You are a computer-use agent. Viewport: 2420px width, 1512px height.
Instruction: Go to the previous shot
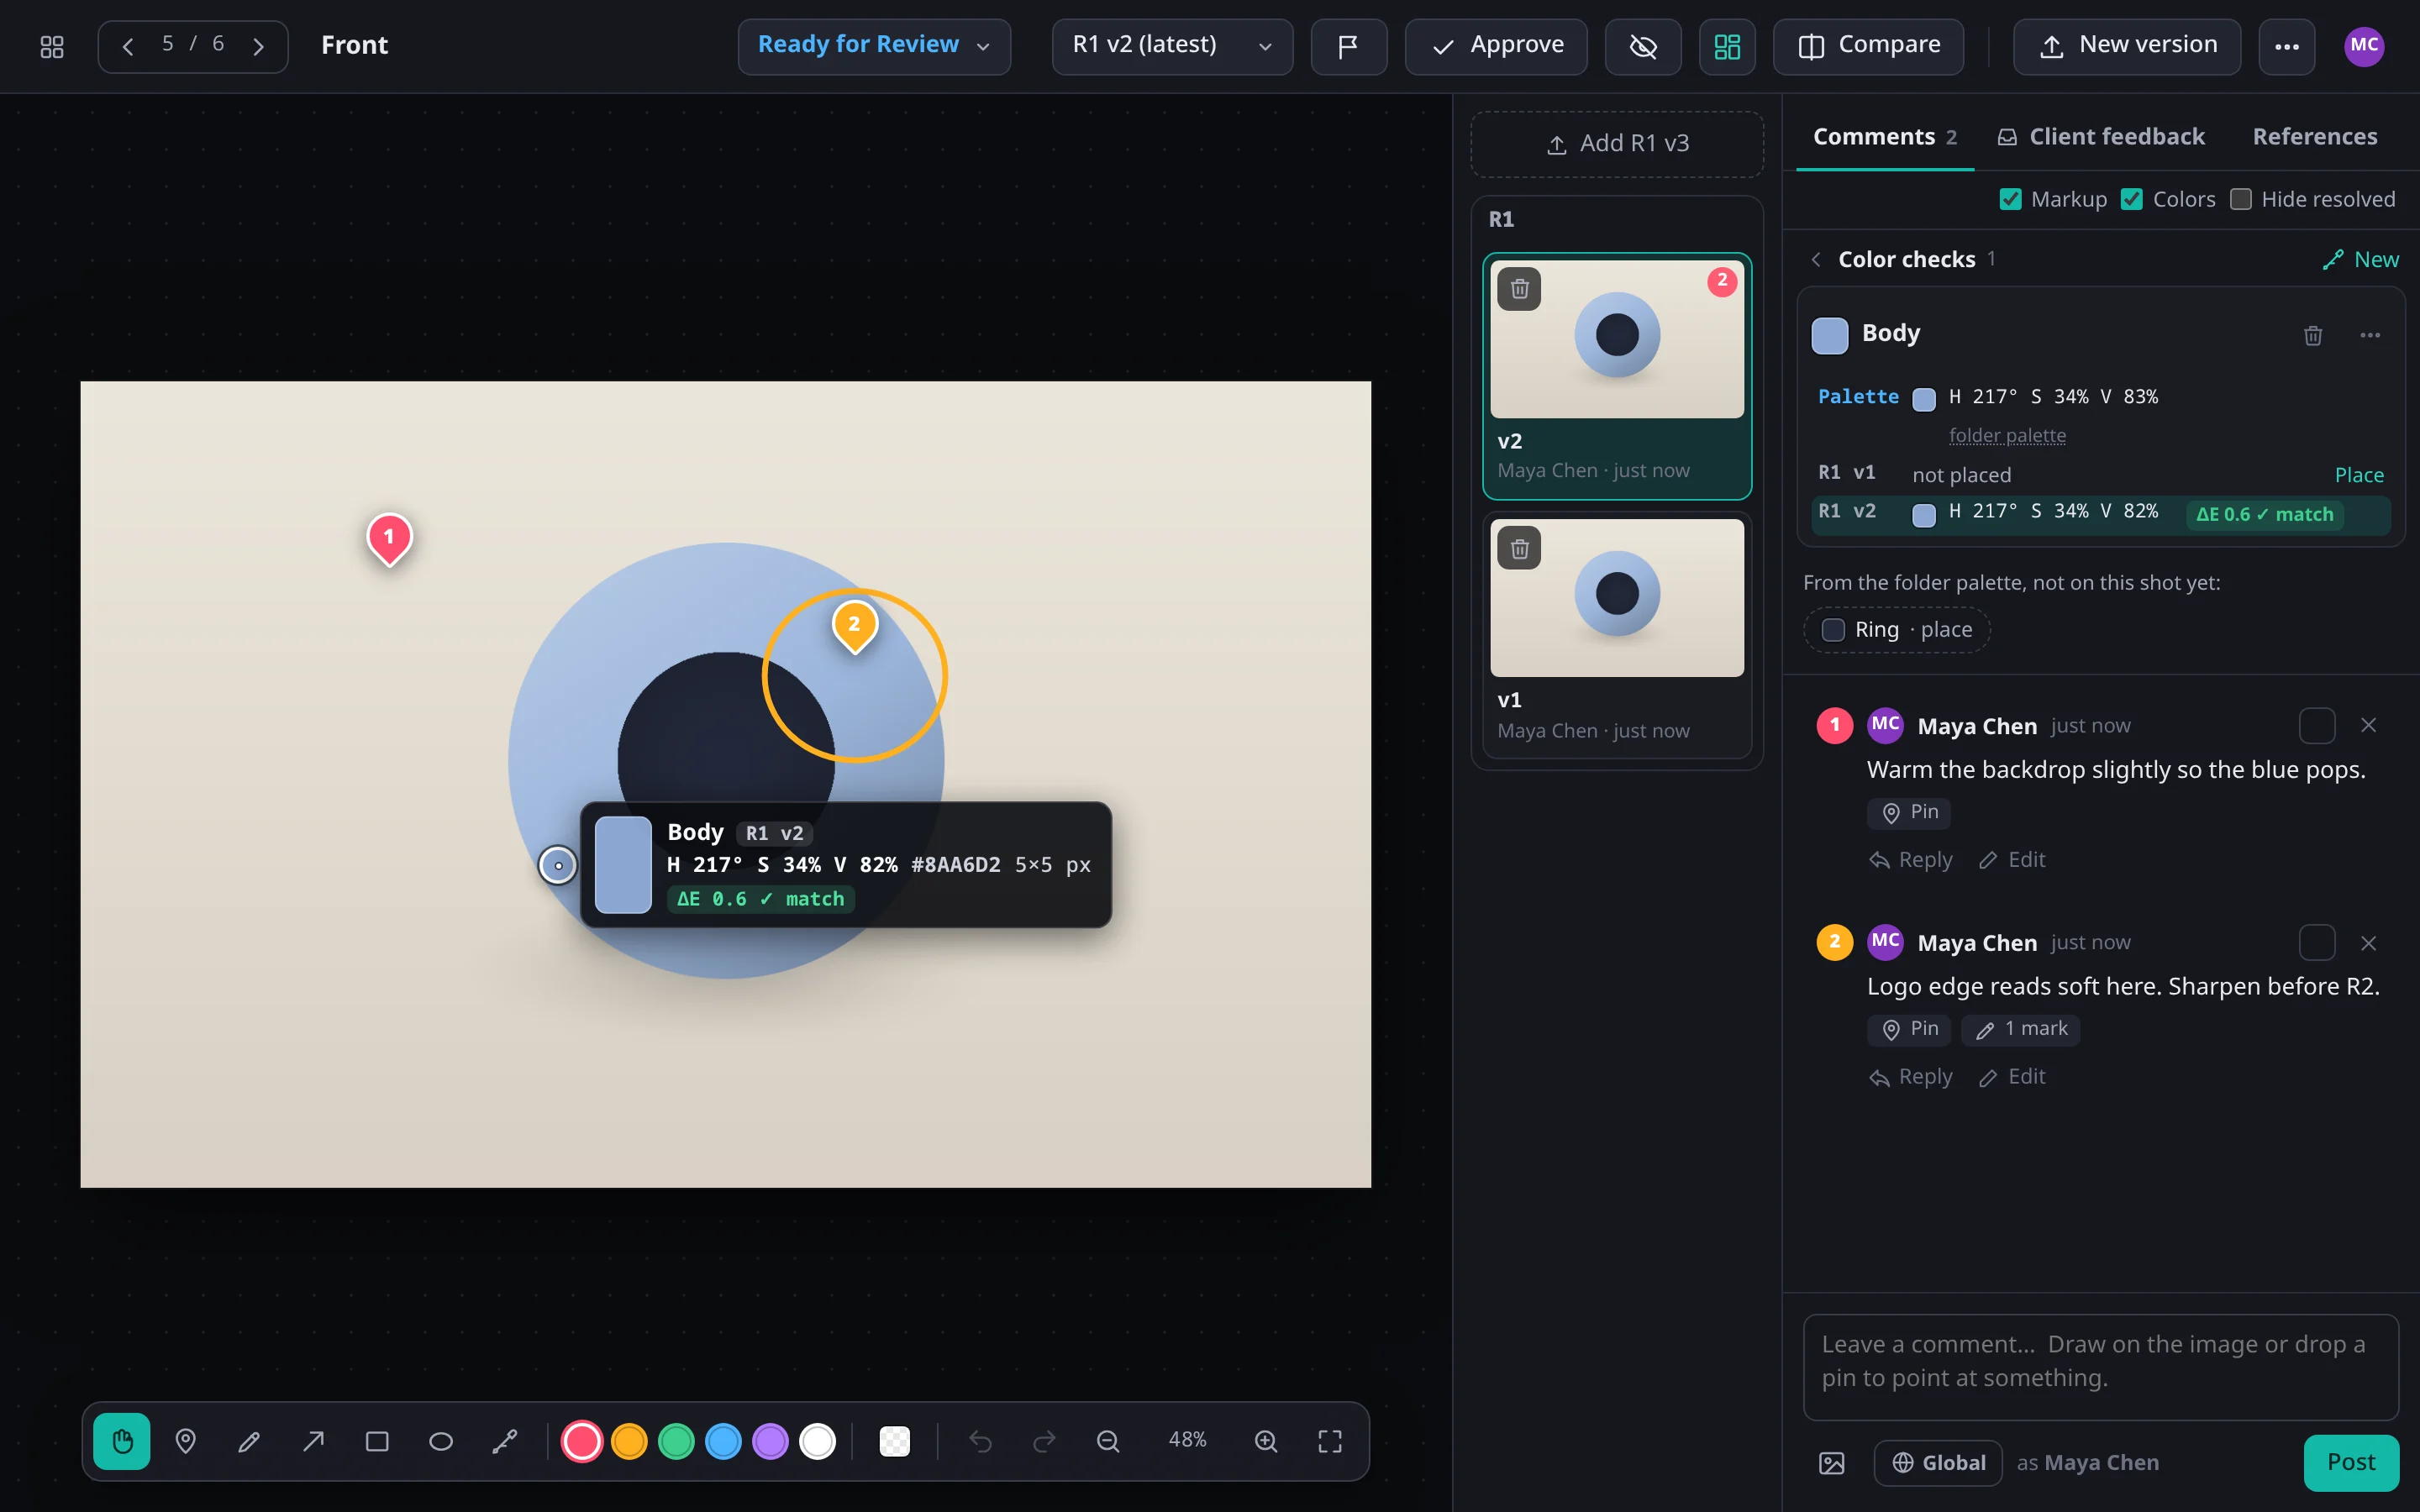click(x=128, y=46)
